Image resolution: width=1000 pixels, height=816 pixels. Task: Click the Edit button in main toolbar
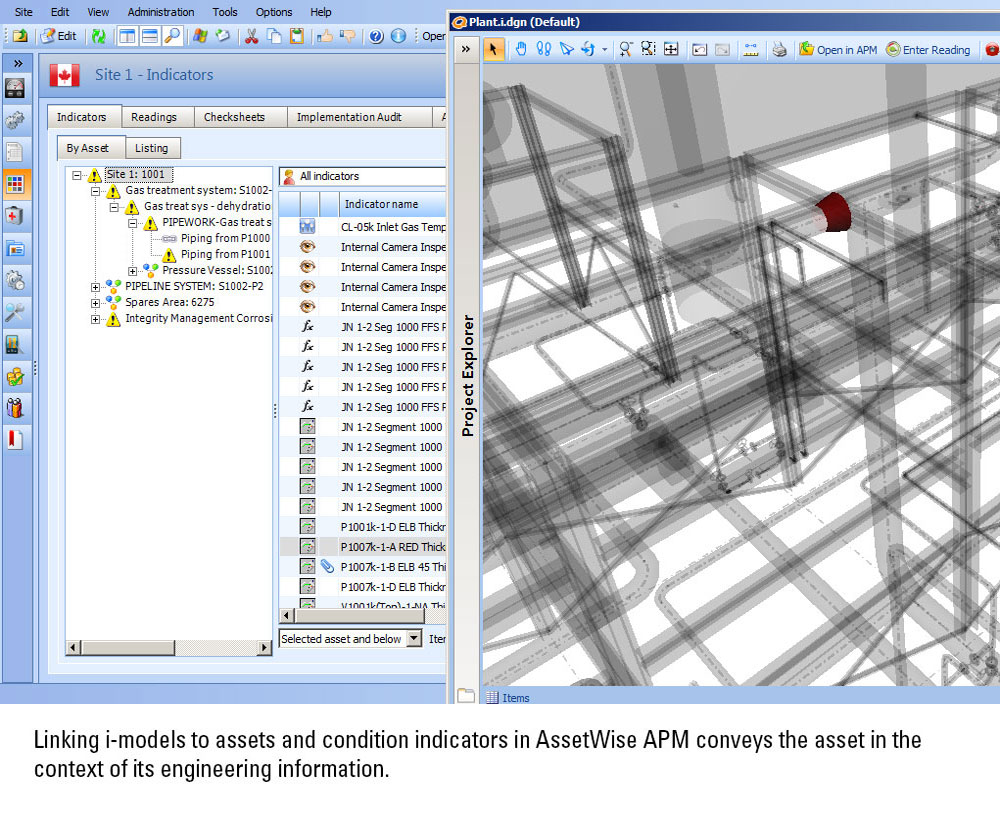[x=59, y=36]
